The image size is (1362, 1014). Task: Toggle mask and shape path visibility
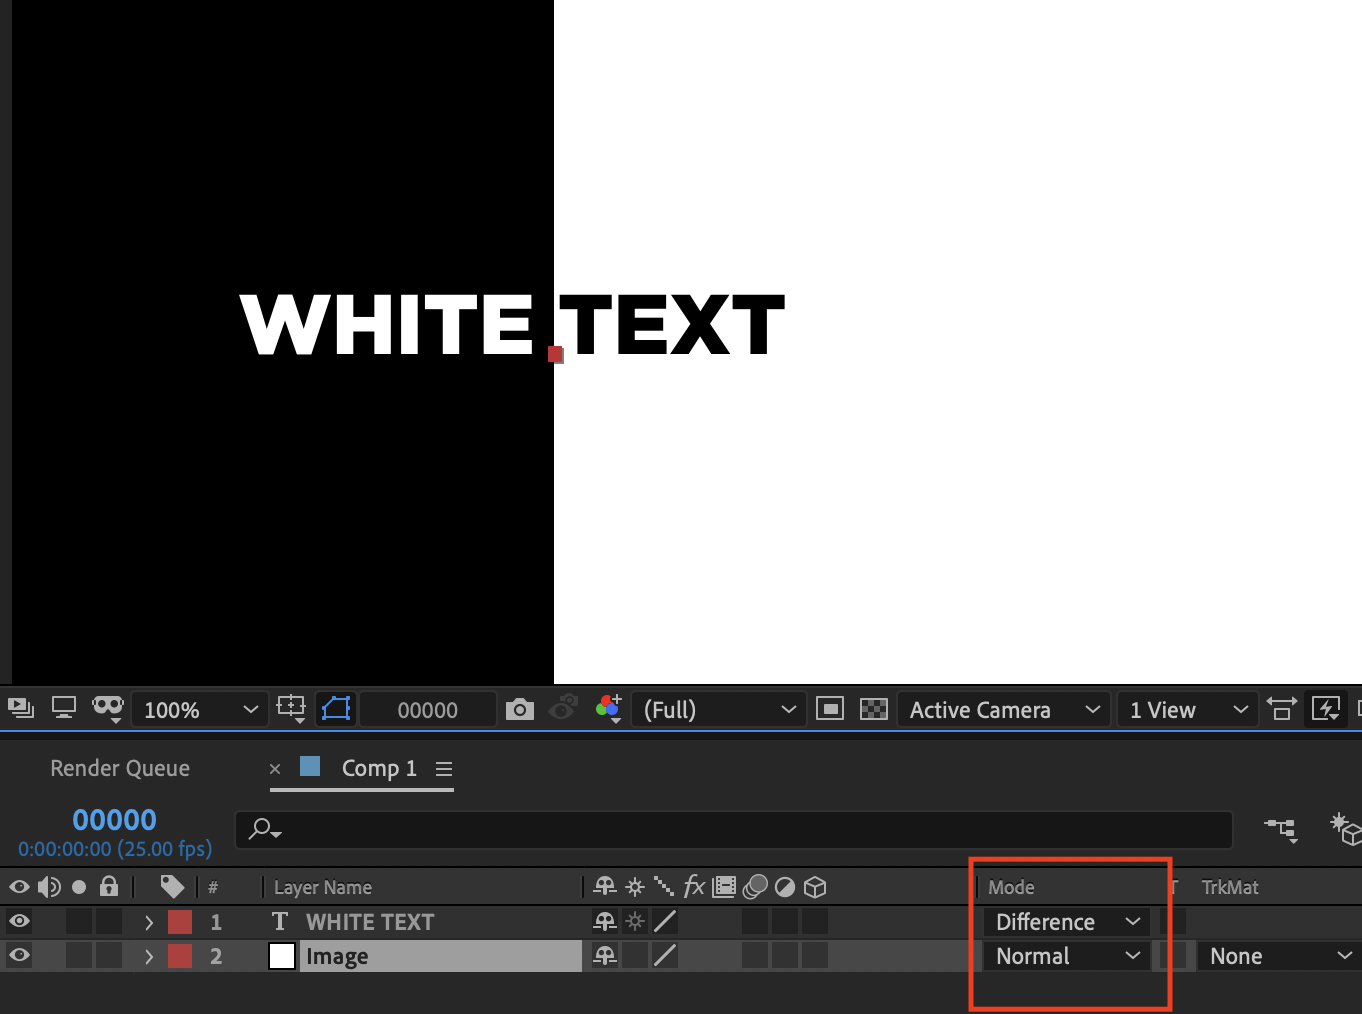click(336, 709)
